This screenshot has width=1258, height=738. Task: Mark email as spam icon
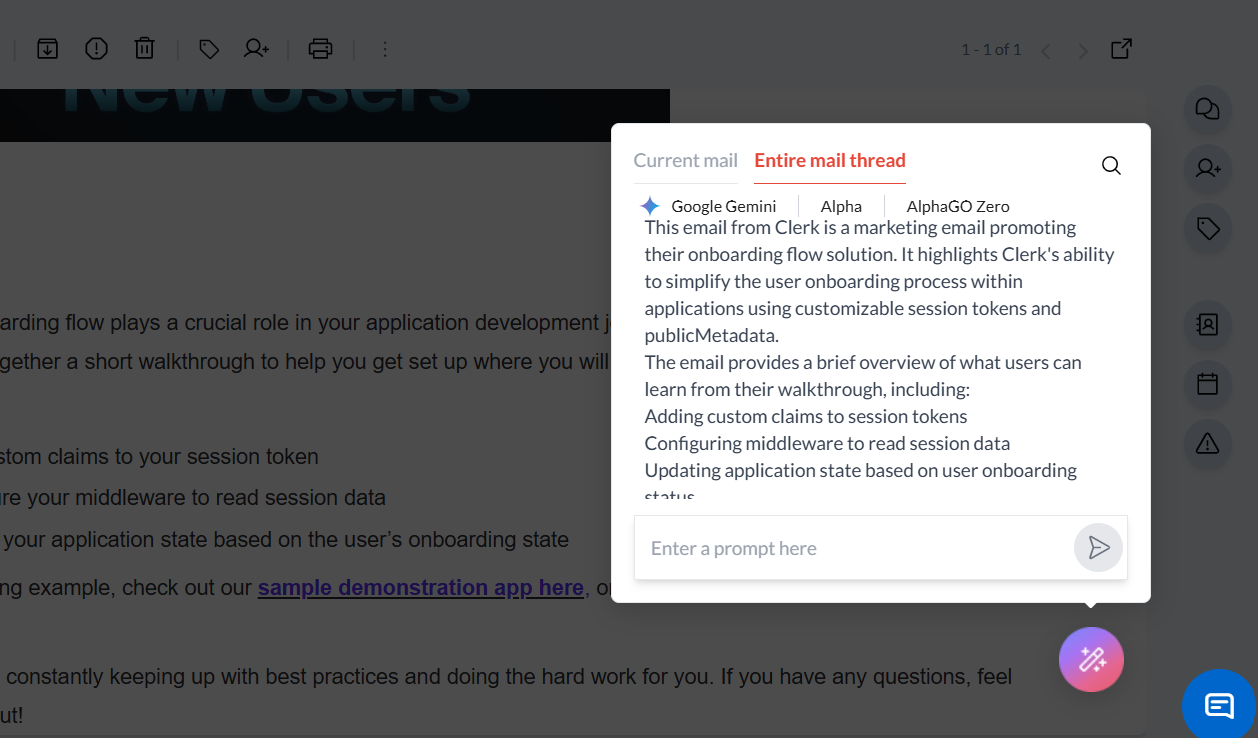[x=96, y=48]
